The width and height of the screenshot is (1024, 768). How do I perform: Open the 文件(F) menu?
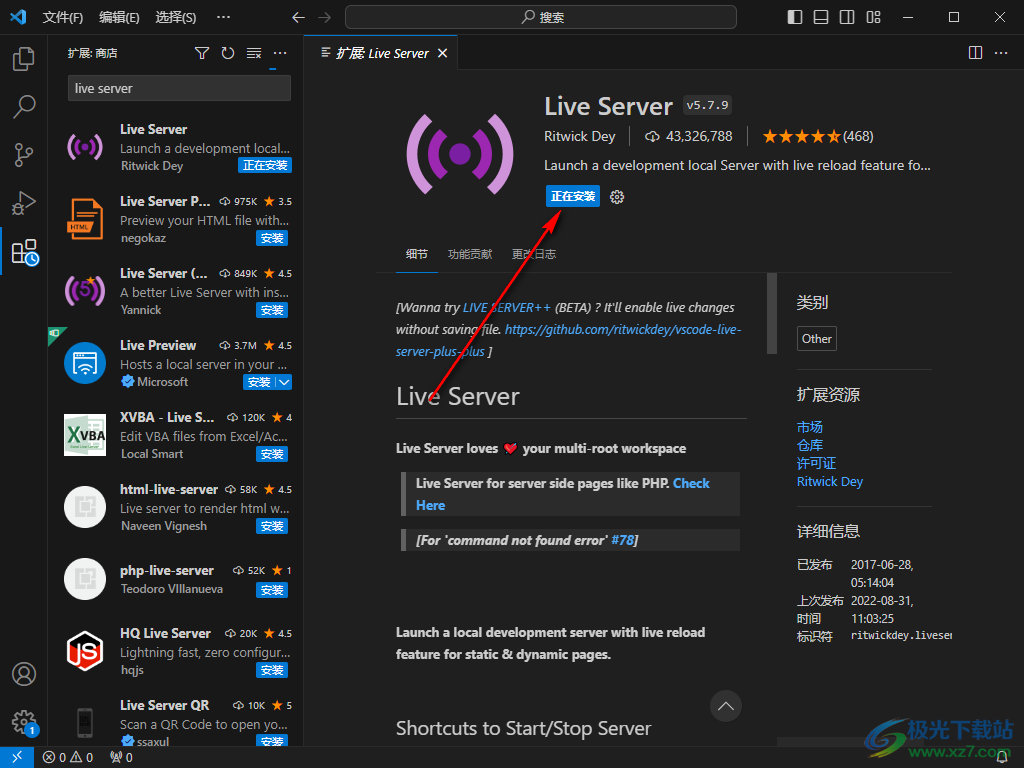(63, 17)
